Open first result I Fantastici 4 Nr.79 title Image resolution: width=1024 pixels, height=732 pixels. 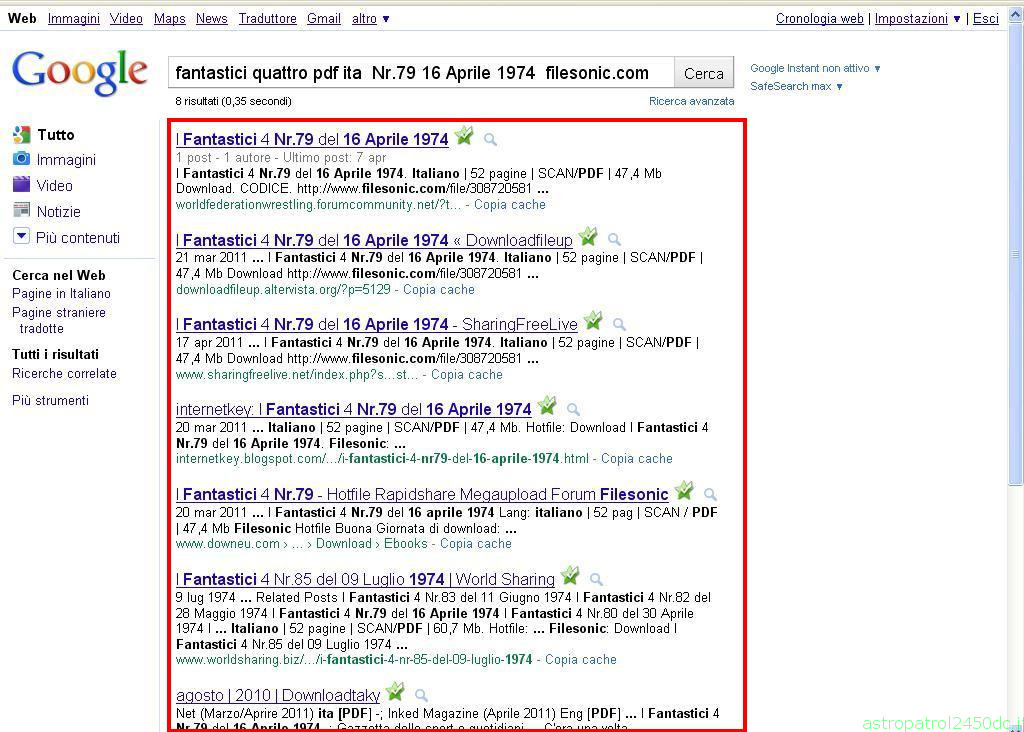(x=312, y=139)
